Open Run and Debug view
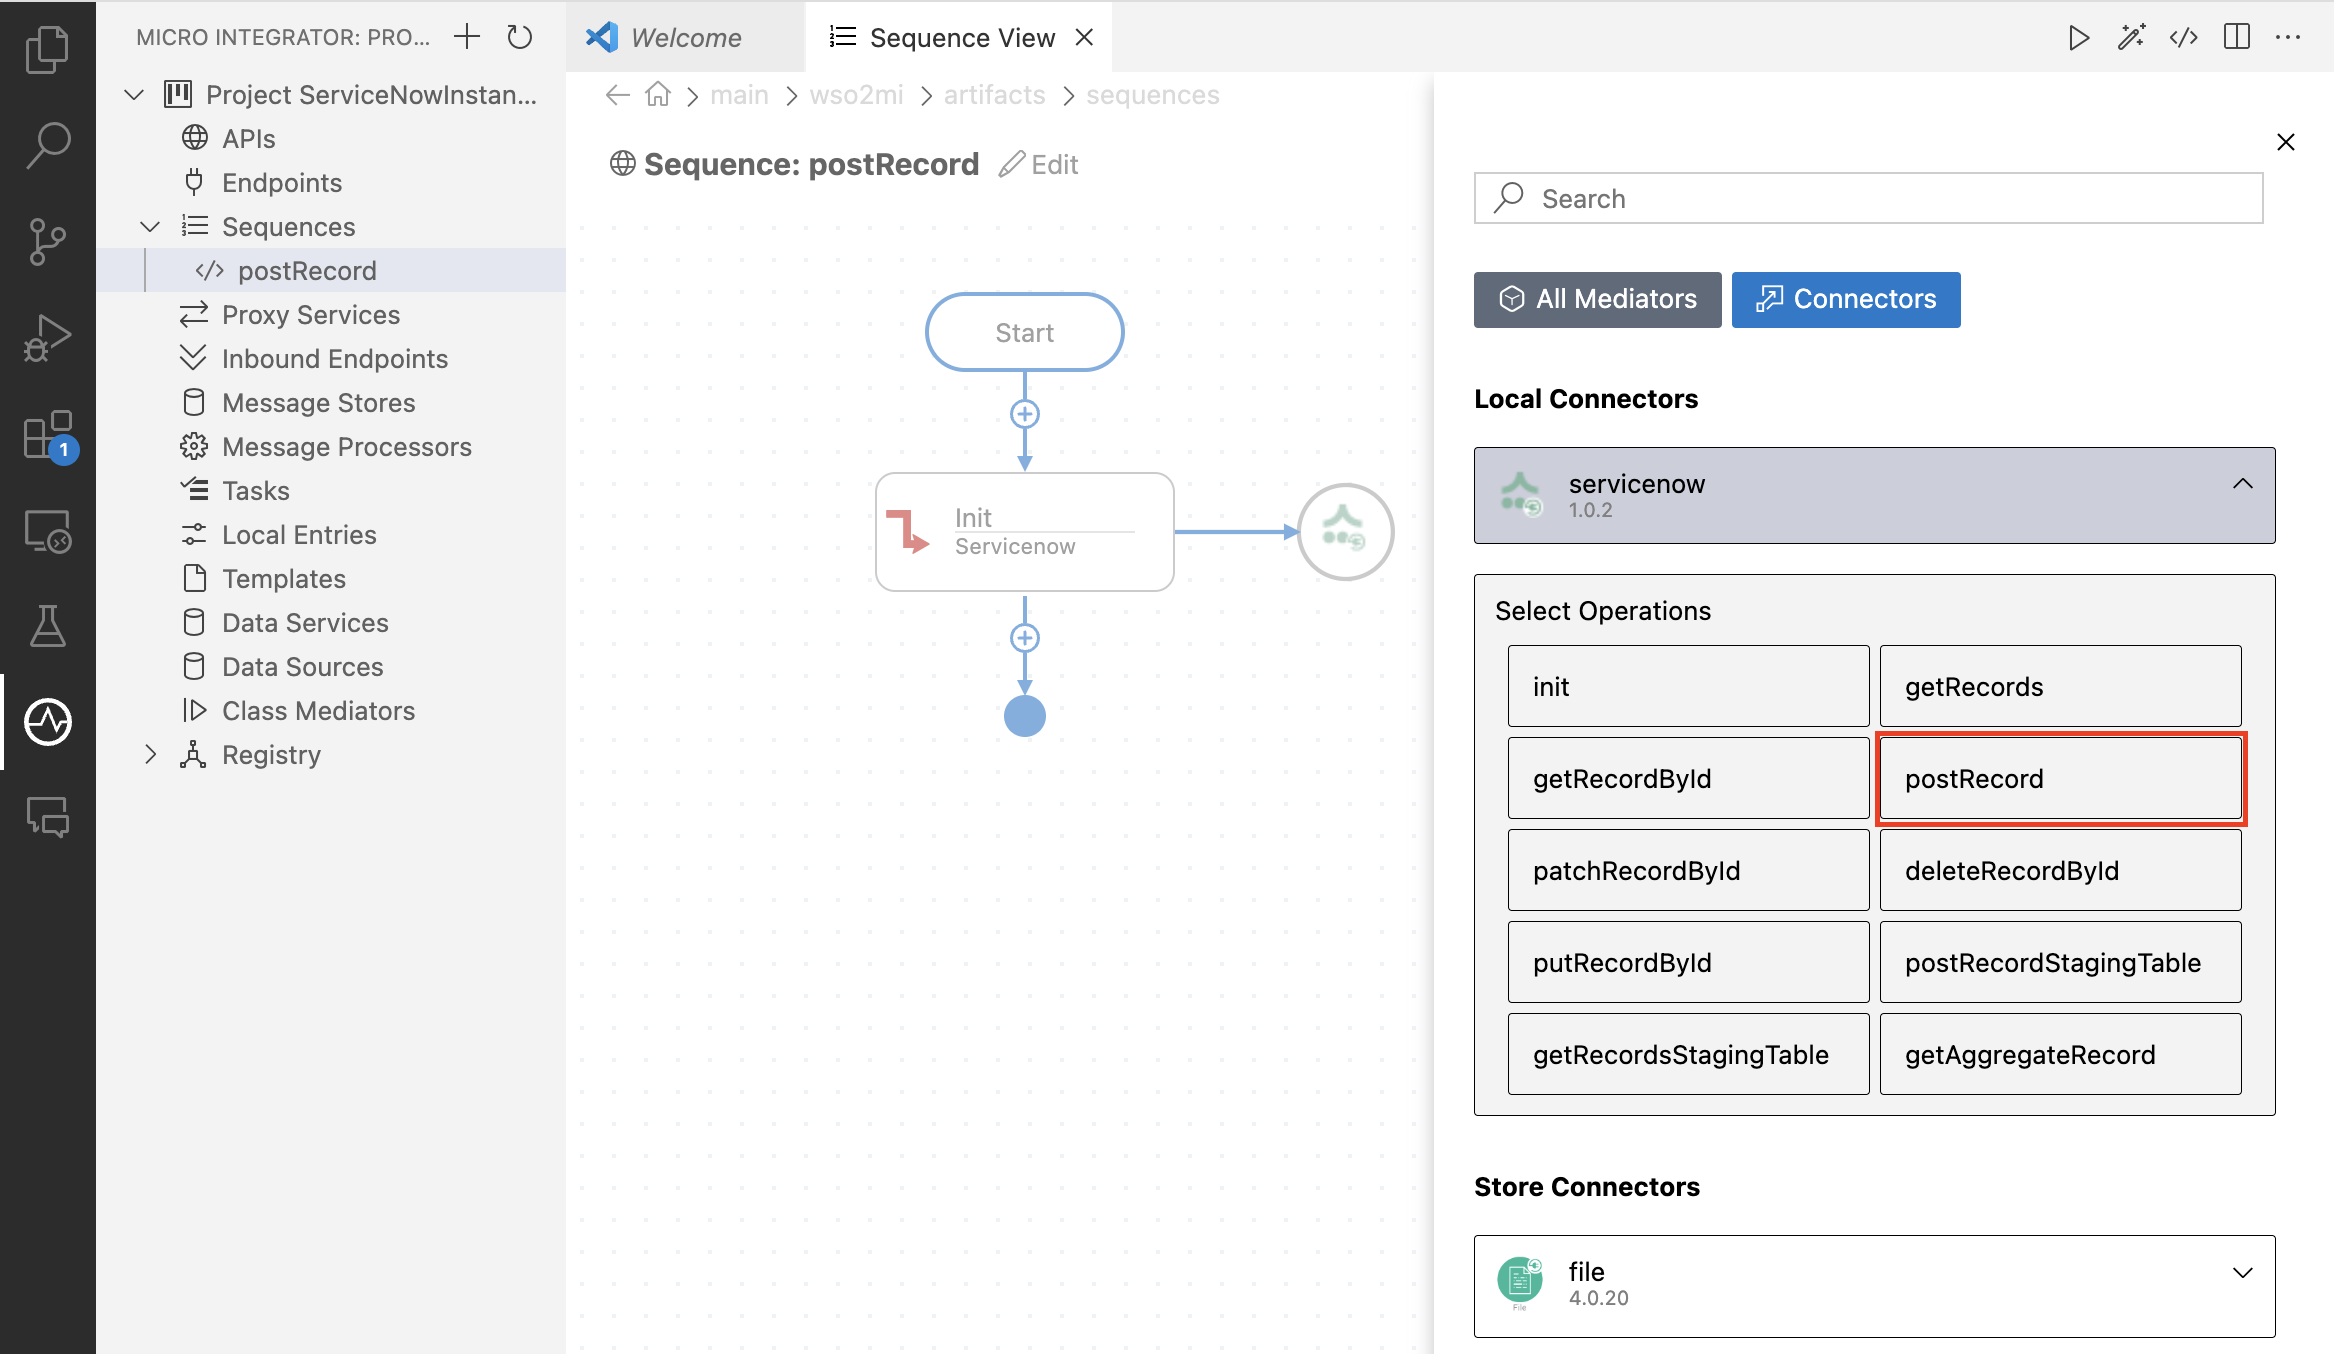The image size is (2334, 1354). pos(47,338)
